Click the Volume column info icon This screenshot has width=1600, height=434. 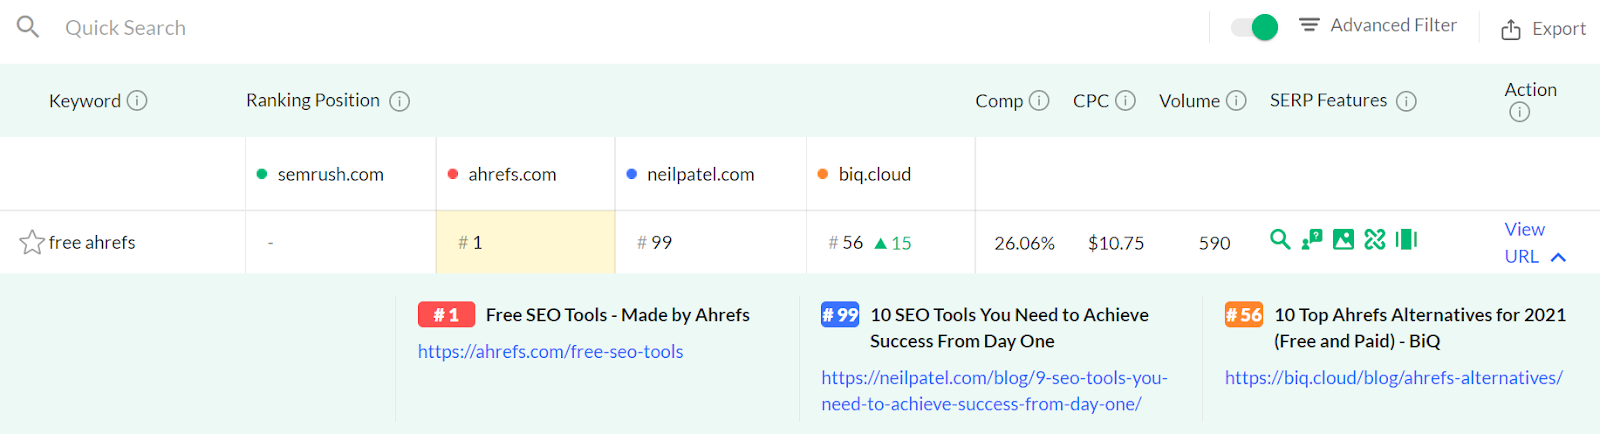tap(1236, 100)
